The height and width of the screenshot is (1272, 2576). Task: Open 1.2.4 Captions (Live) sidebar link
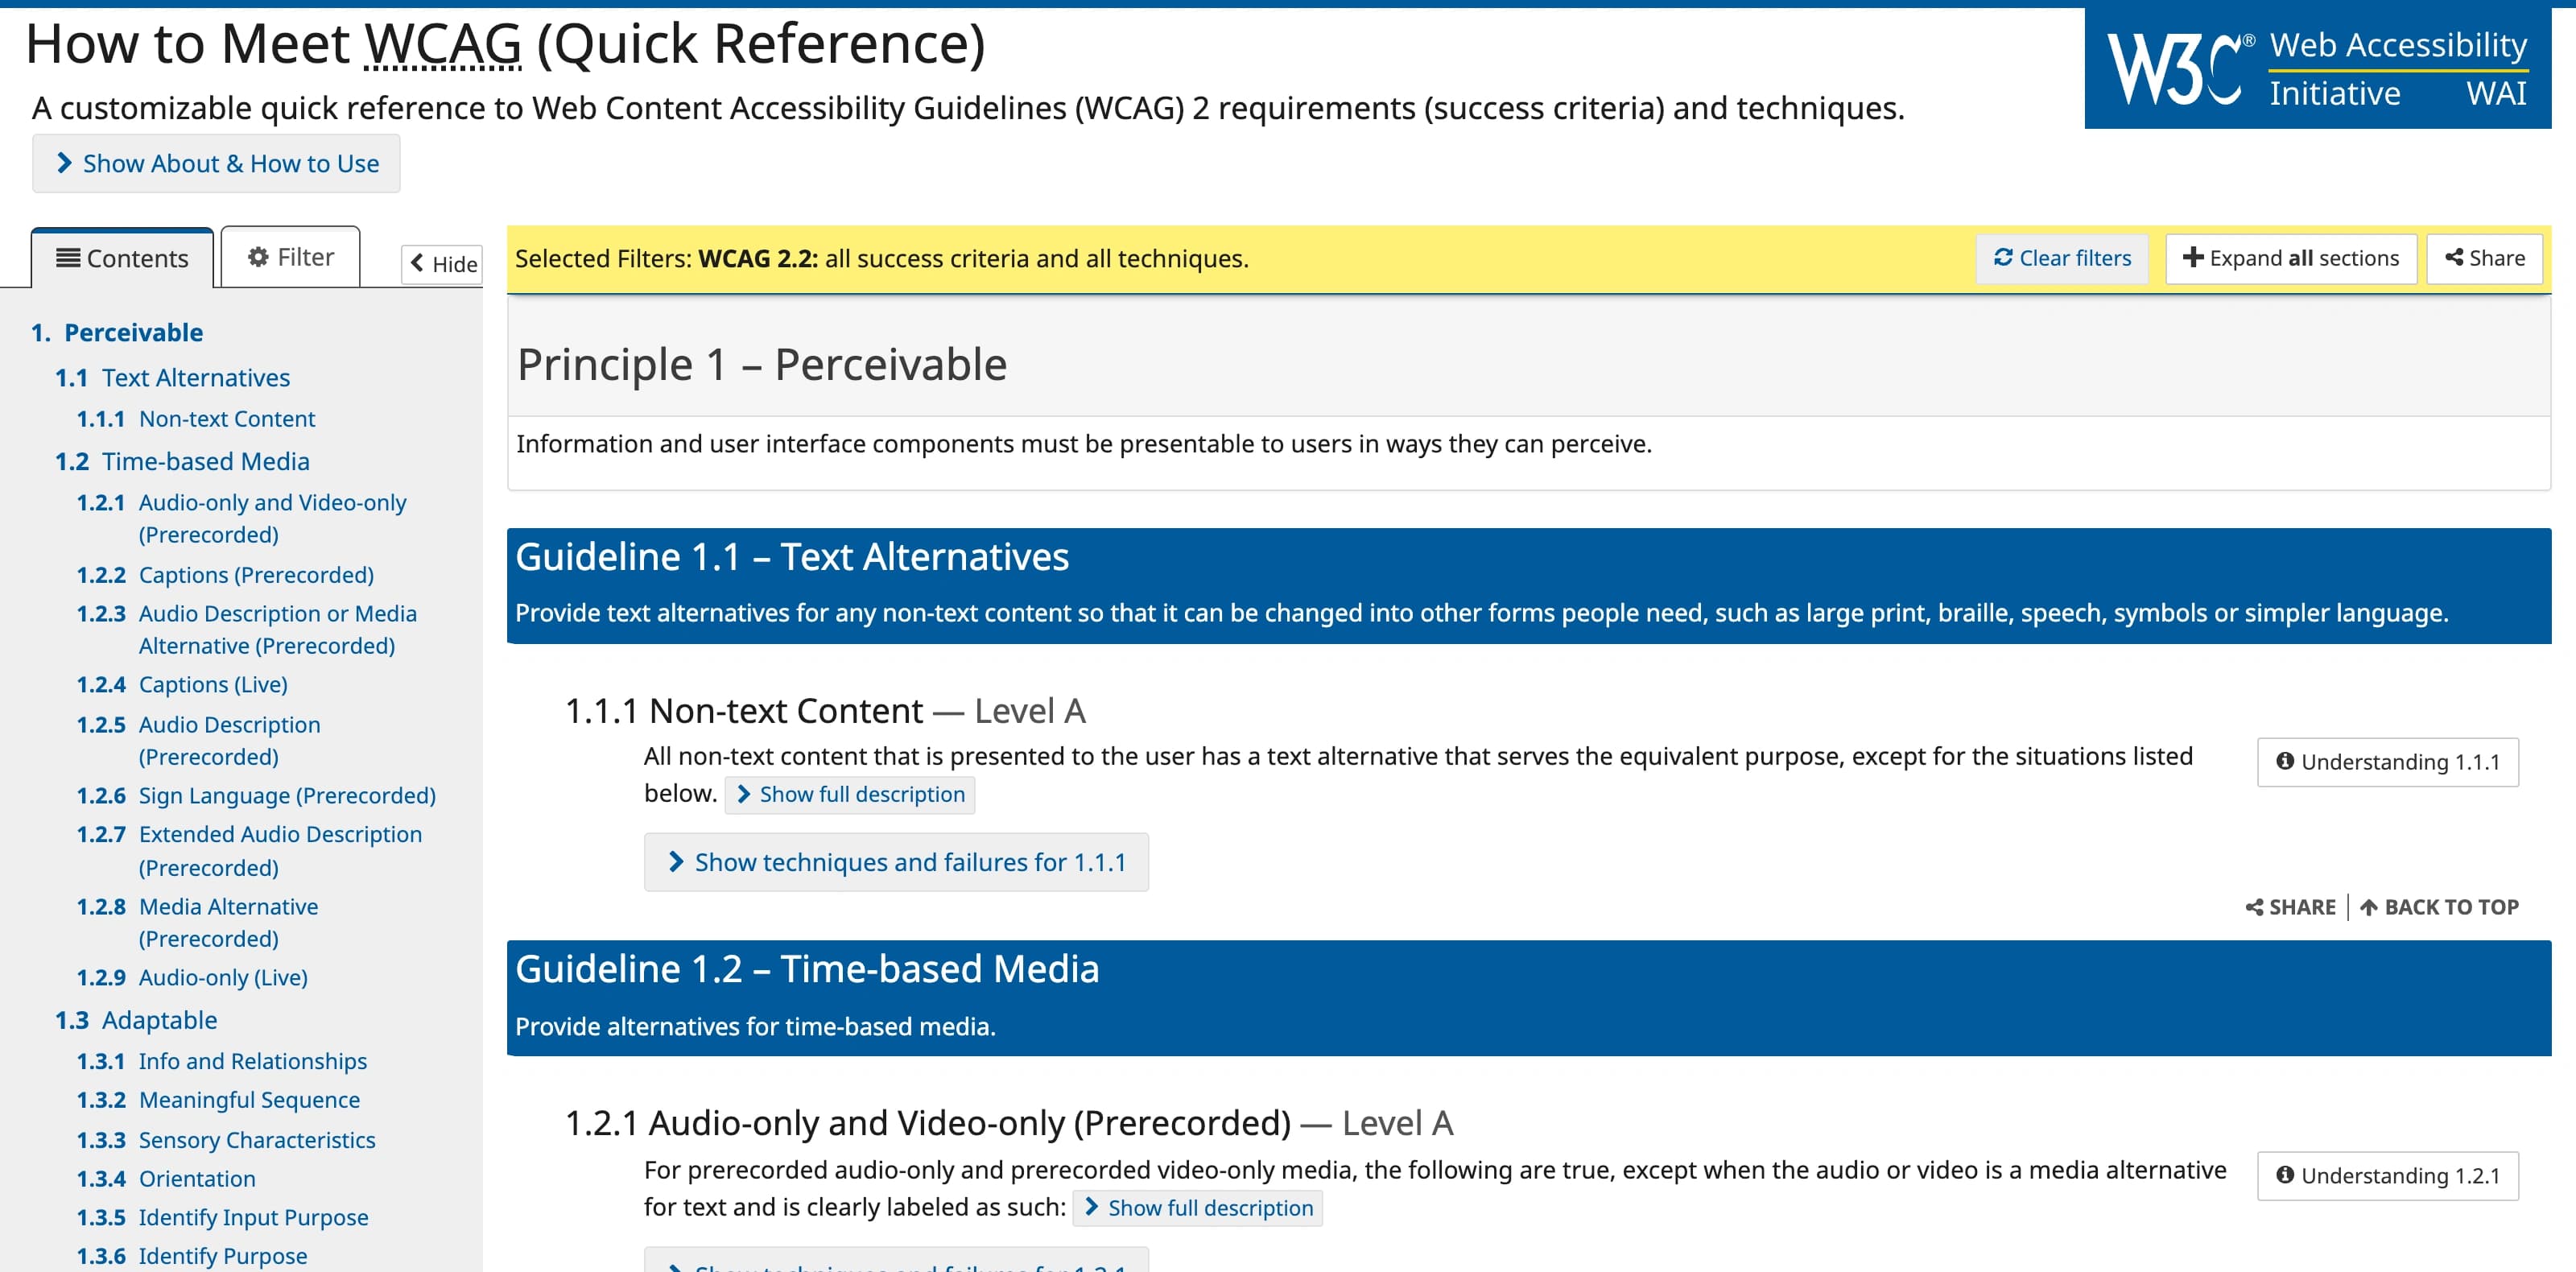182,684
